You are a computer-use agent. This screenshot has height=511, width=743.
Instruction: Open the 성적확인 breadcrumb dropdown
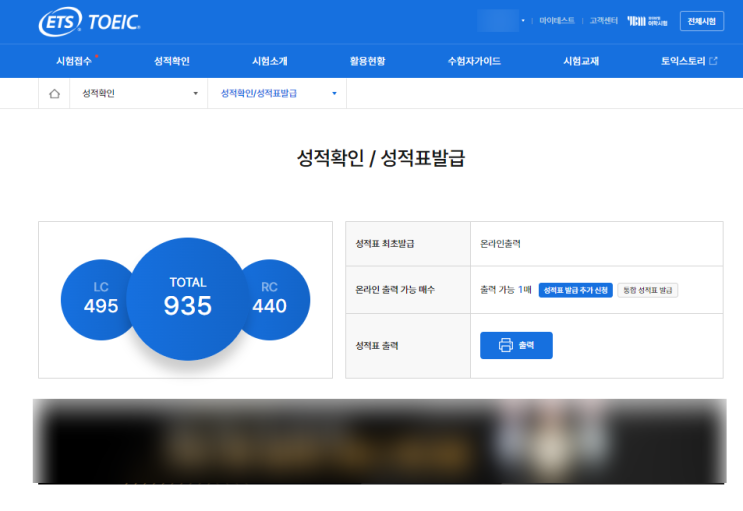pyautogui.click(x=139, y=93)
